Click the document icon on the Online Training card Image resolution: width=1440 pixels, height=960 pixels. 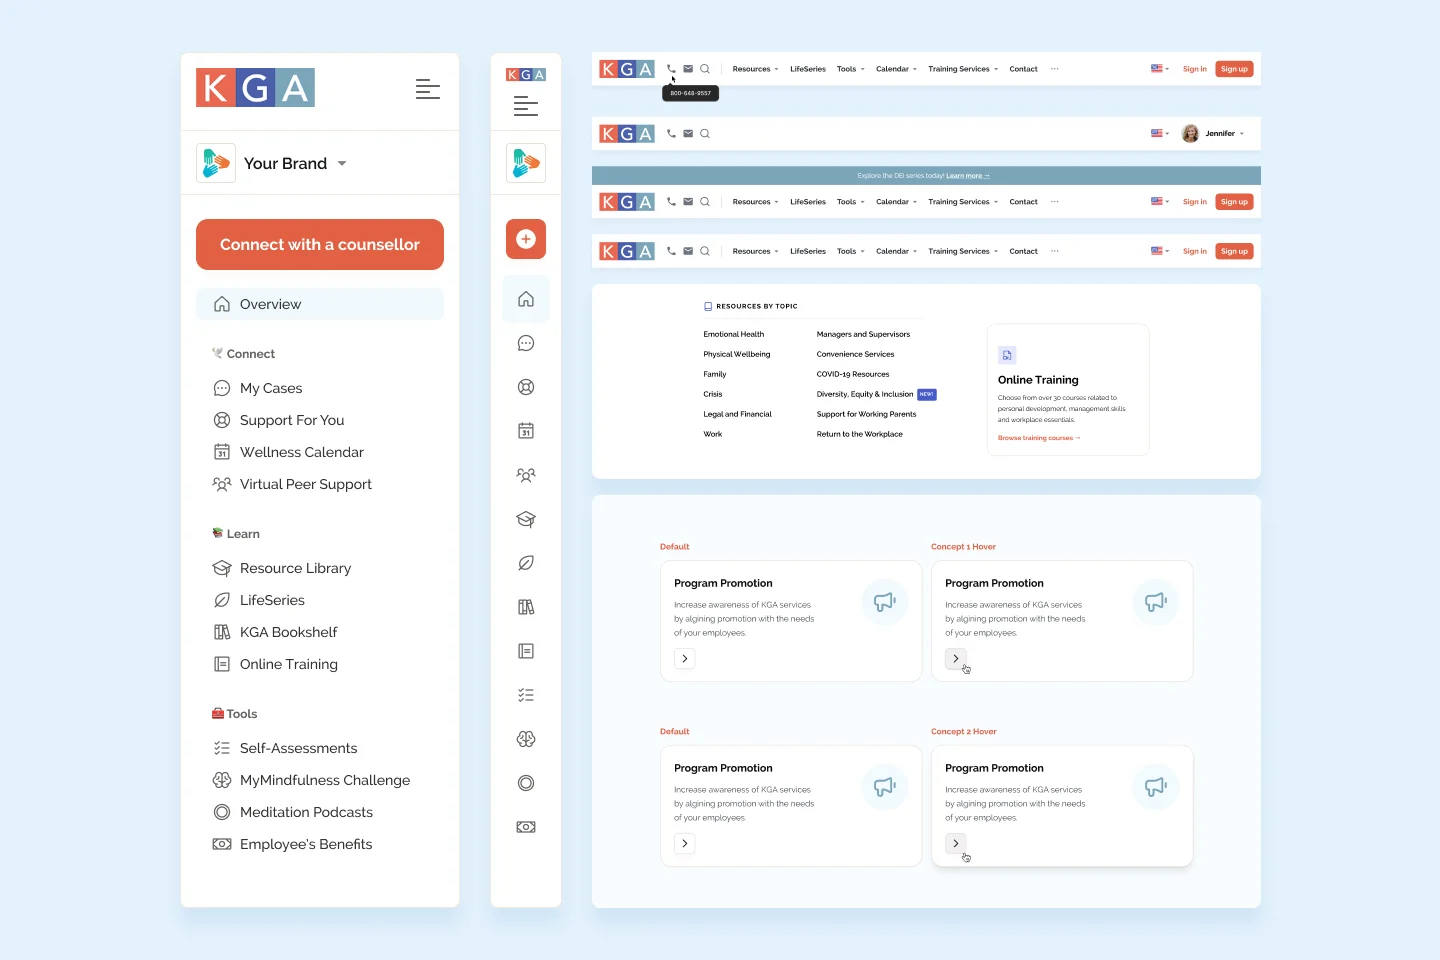point(1007,355)
